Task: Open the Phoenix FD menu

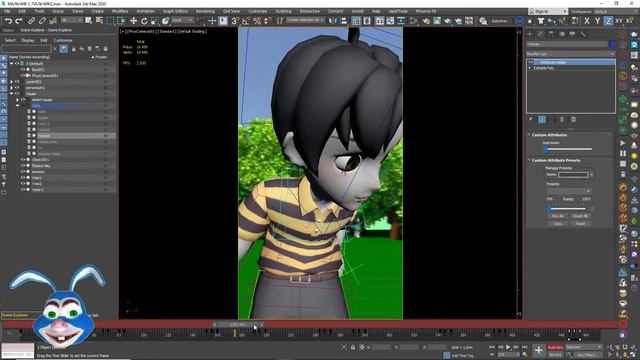Action: (x=426, y=11)
